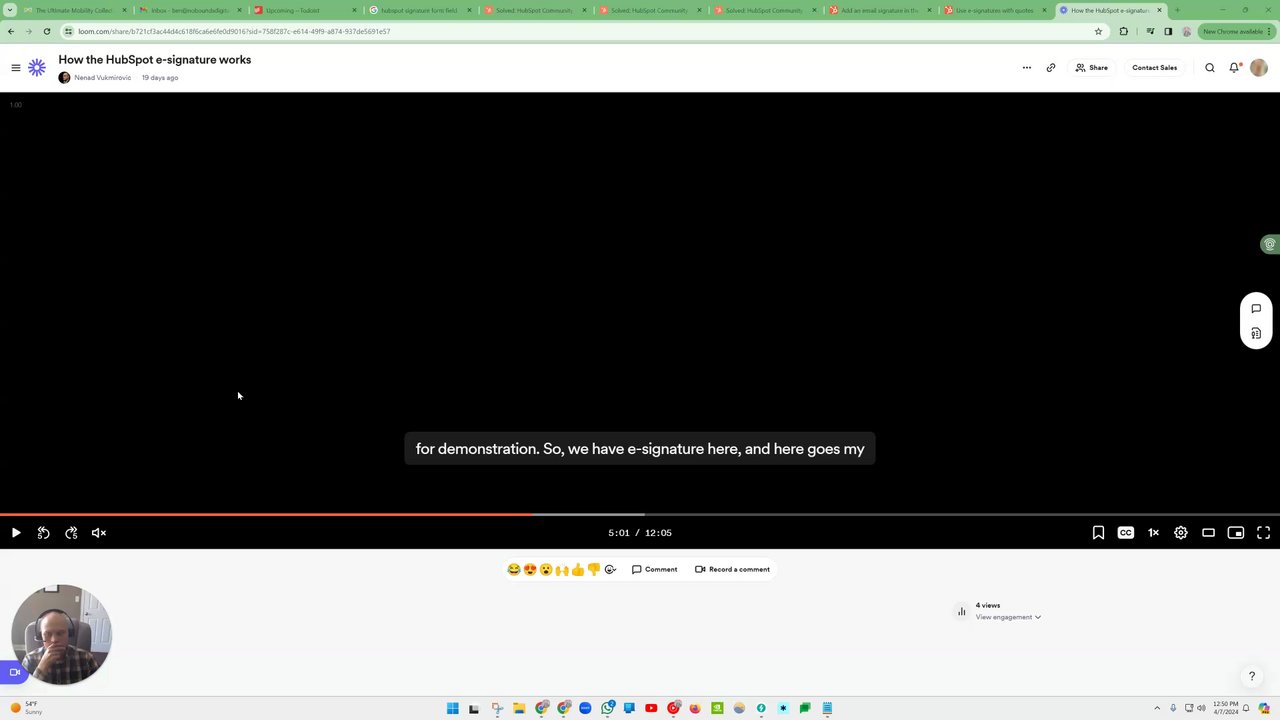Toggle the Chrome side panel
This screenshot has width=1280, height=720.
coord(1168,31)
